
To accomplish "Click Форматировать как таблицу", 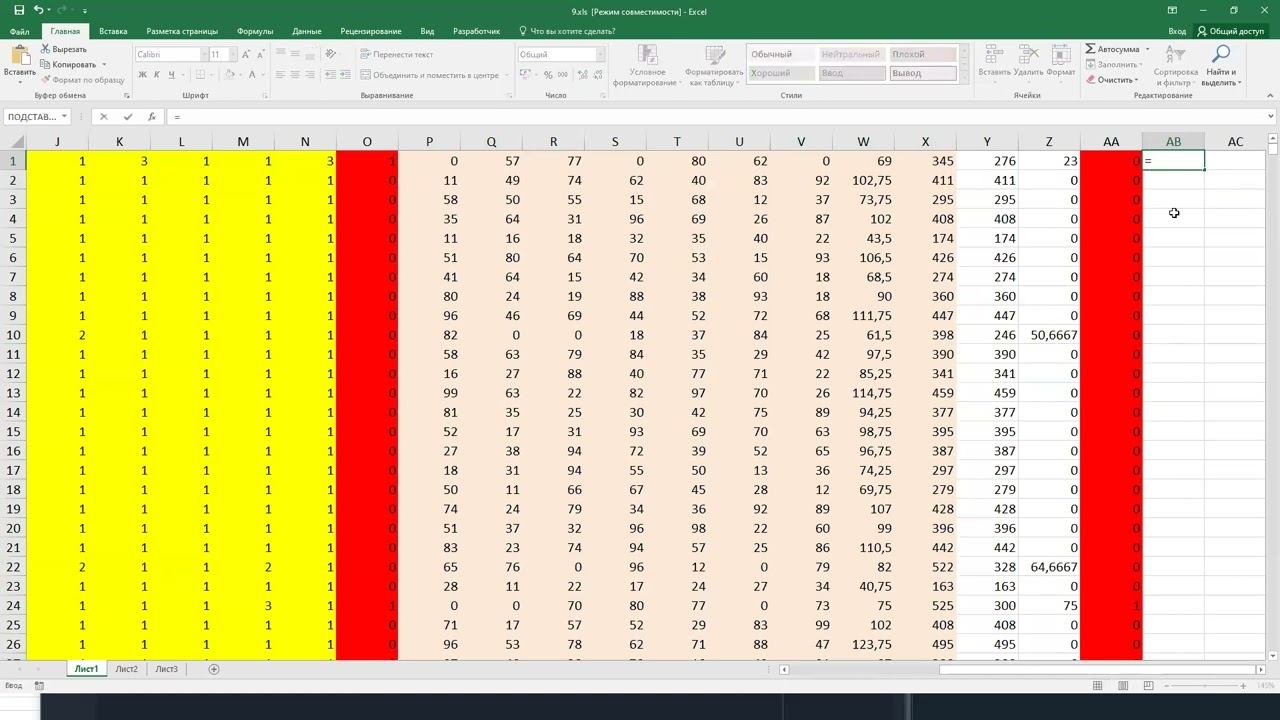I will (714, 64).
